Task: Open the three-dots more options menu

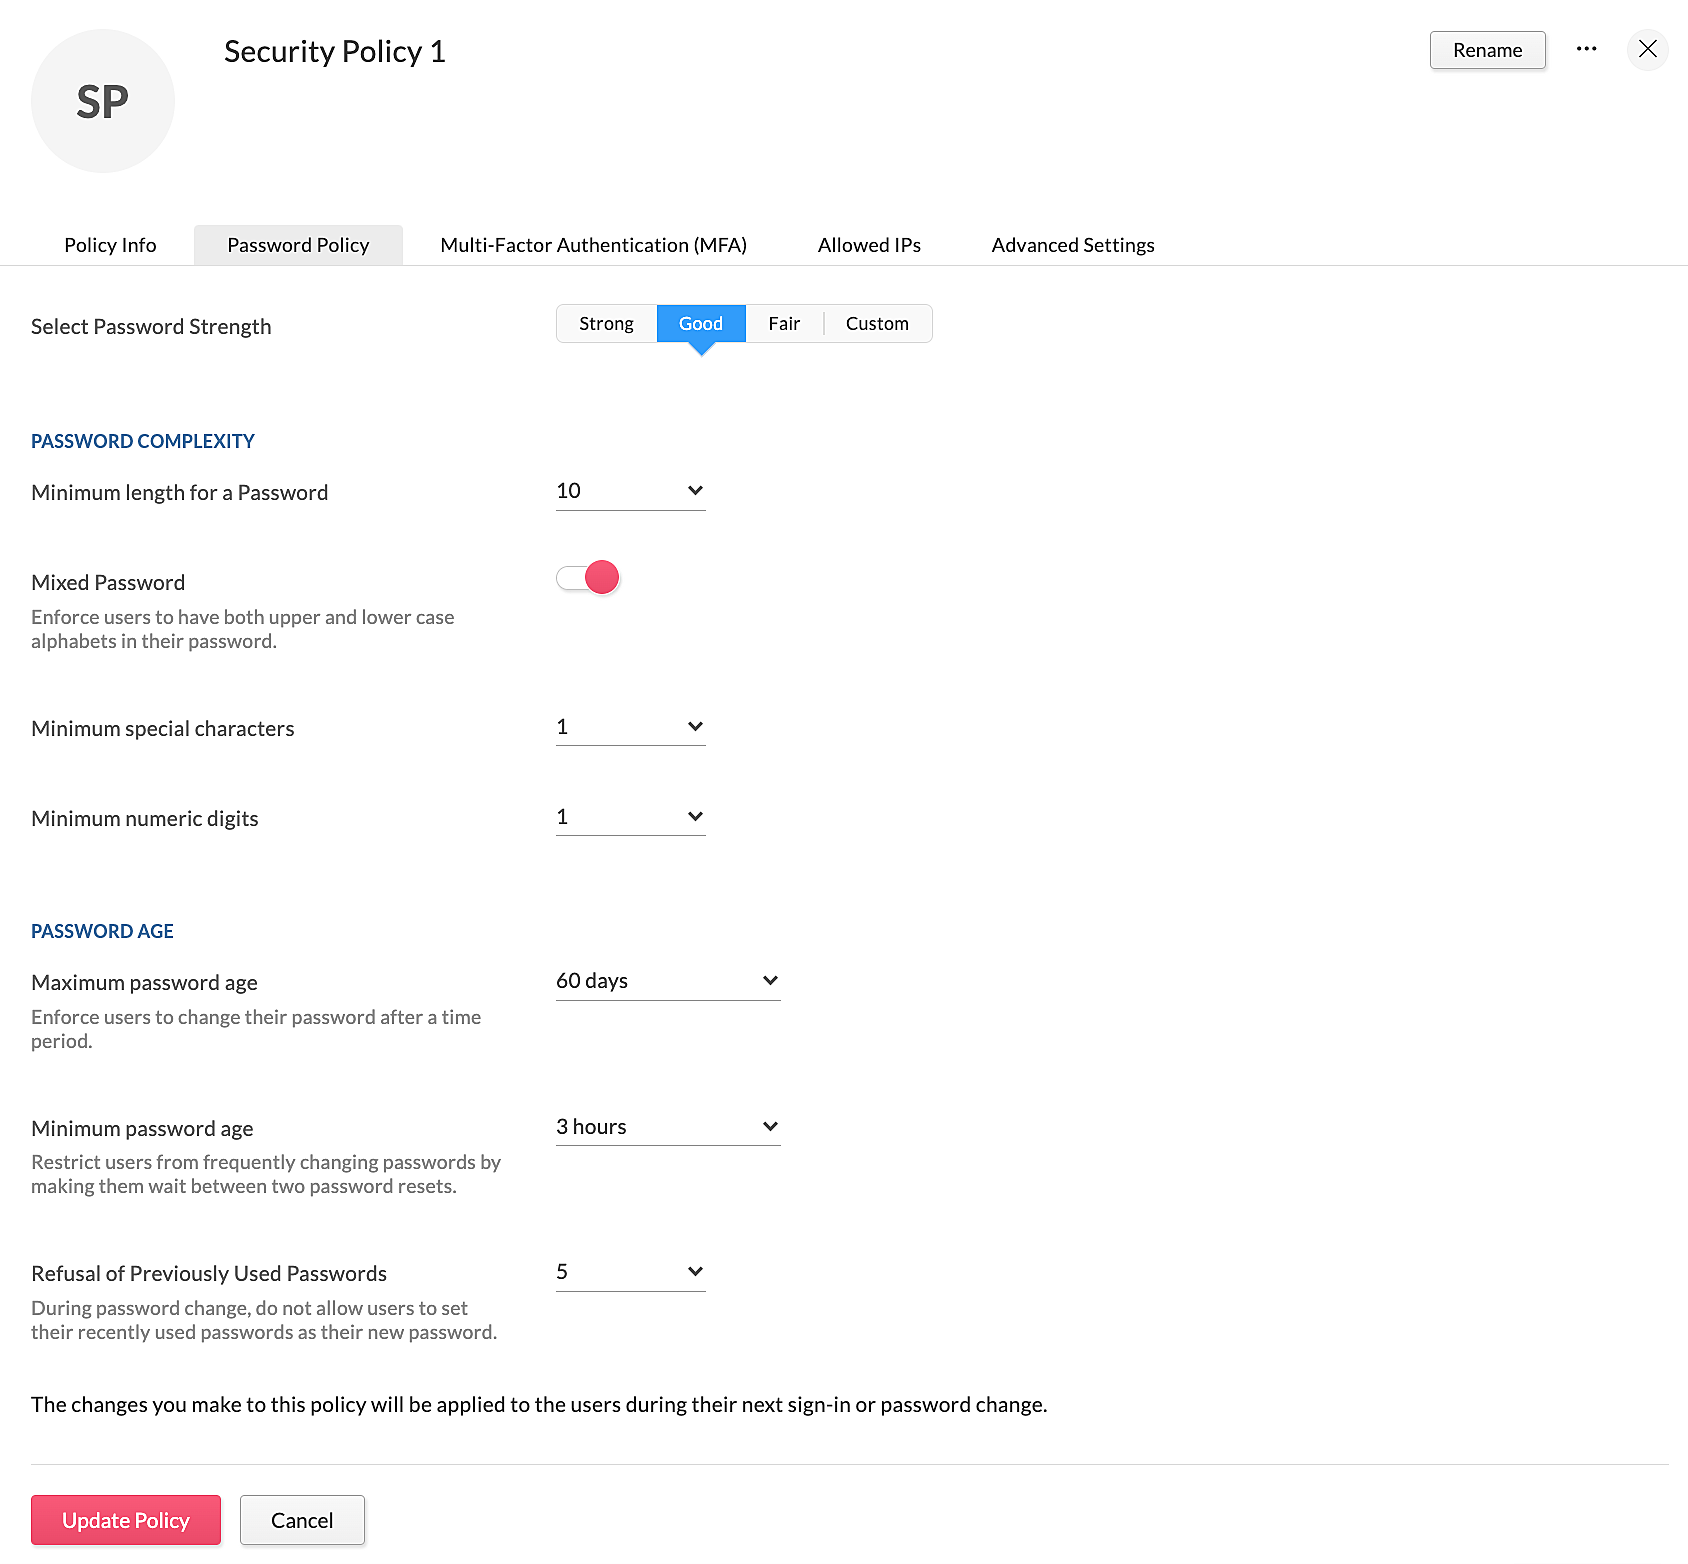Action: pyautogui.click(x=1586, y=49)
